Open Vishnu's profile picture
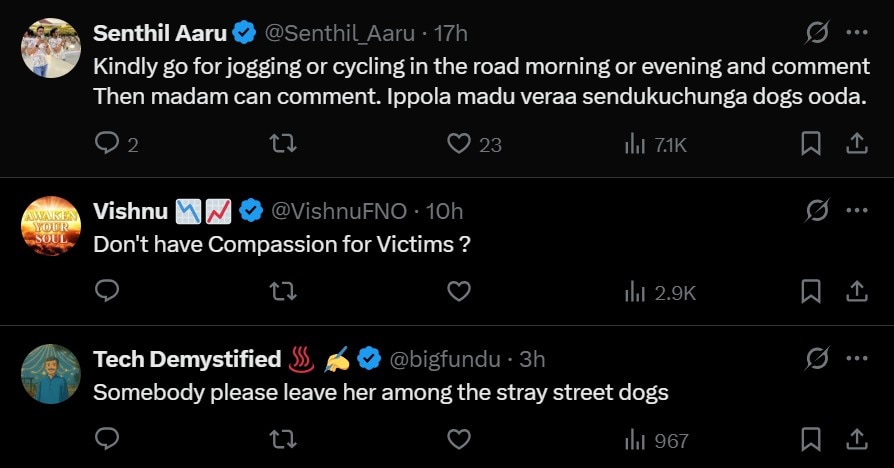Screen dimensions: 894x468 coord(51,226)
